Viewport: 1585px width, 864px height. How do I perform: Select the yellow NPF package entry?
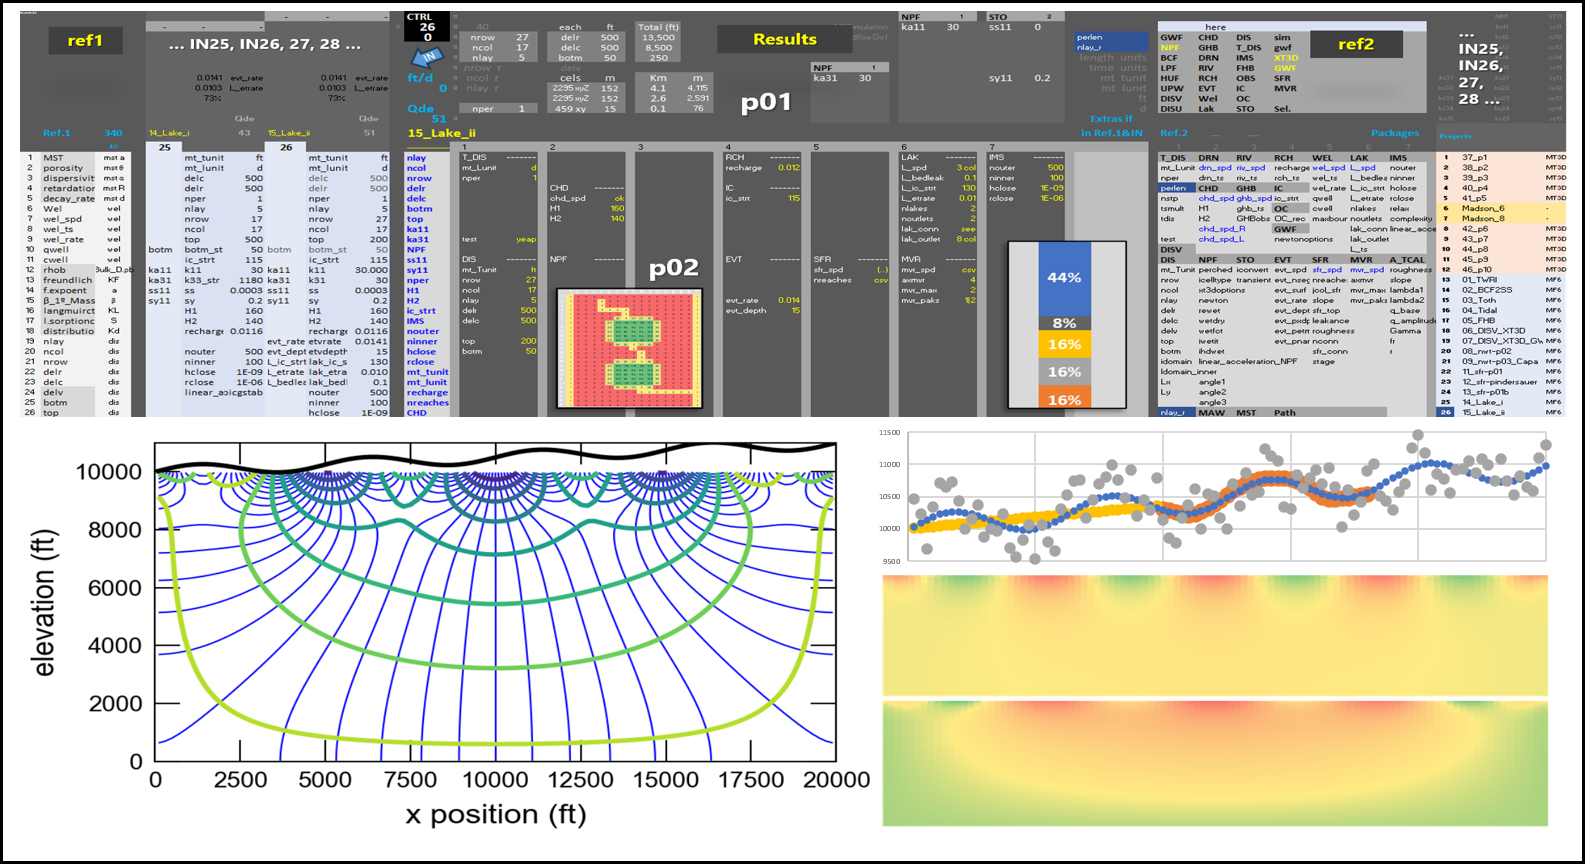point(1170,48)
